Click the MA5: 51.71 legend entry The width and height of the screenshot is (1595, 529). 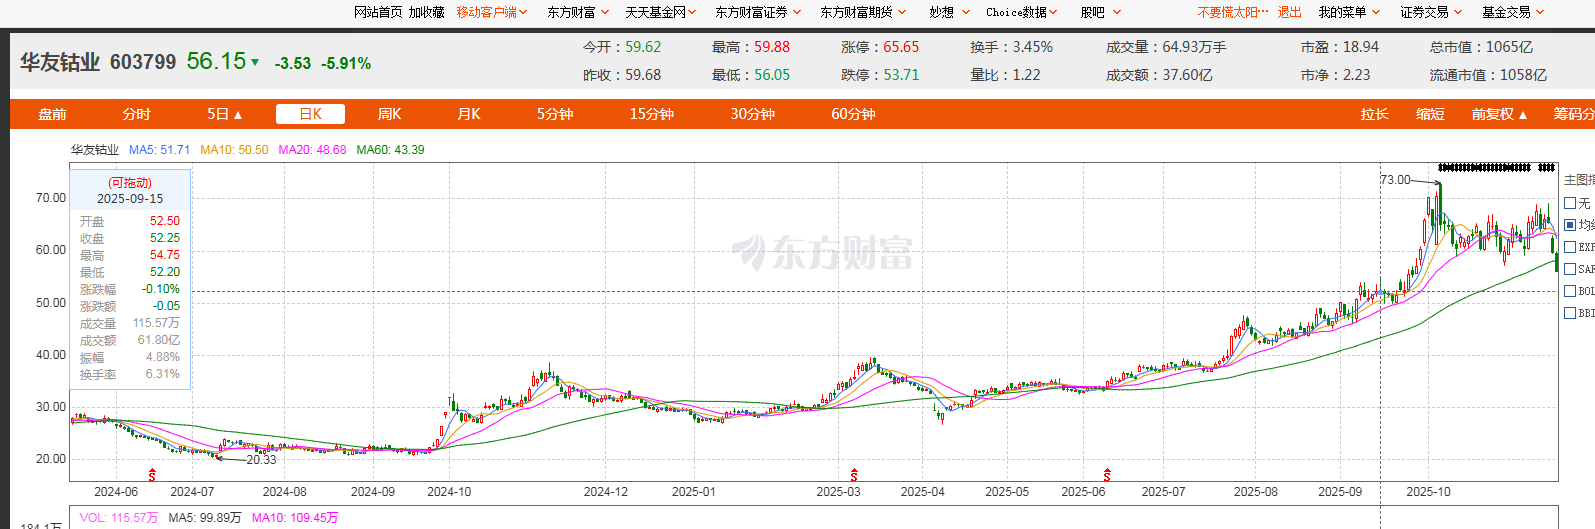(x=159, y=150)
